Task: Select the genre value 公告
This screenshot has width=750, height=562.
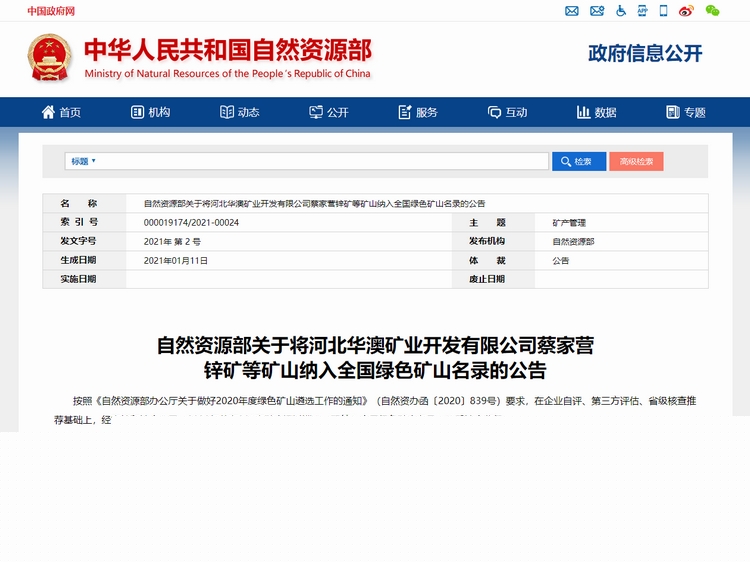Action: 561,261
